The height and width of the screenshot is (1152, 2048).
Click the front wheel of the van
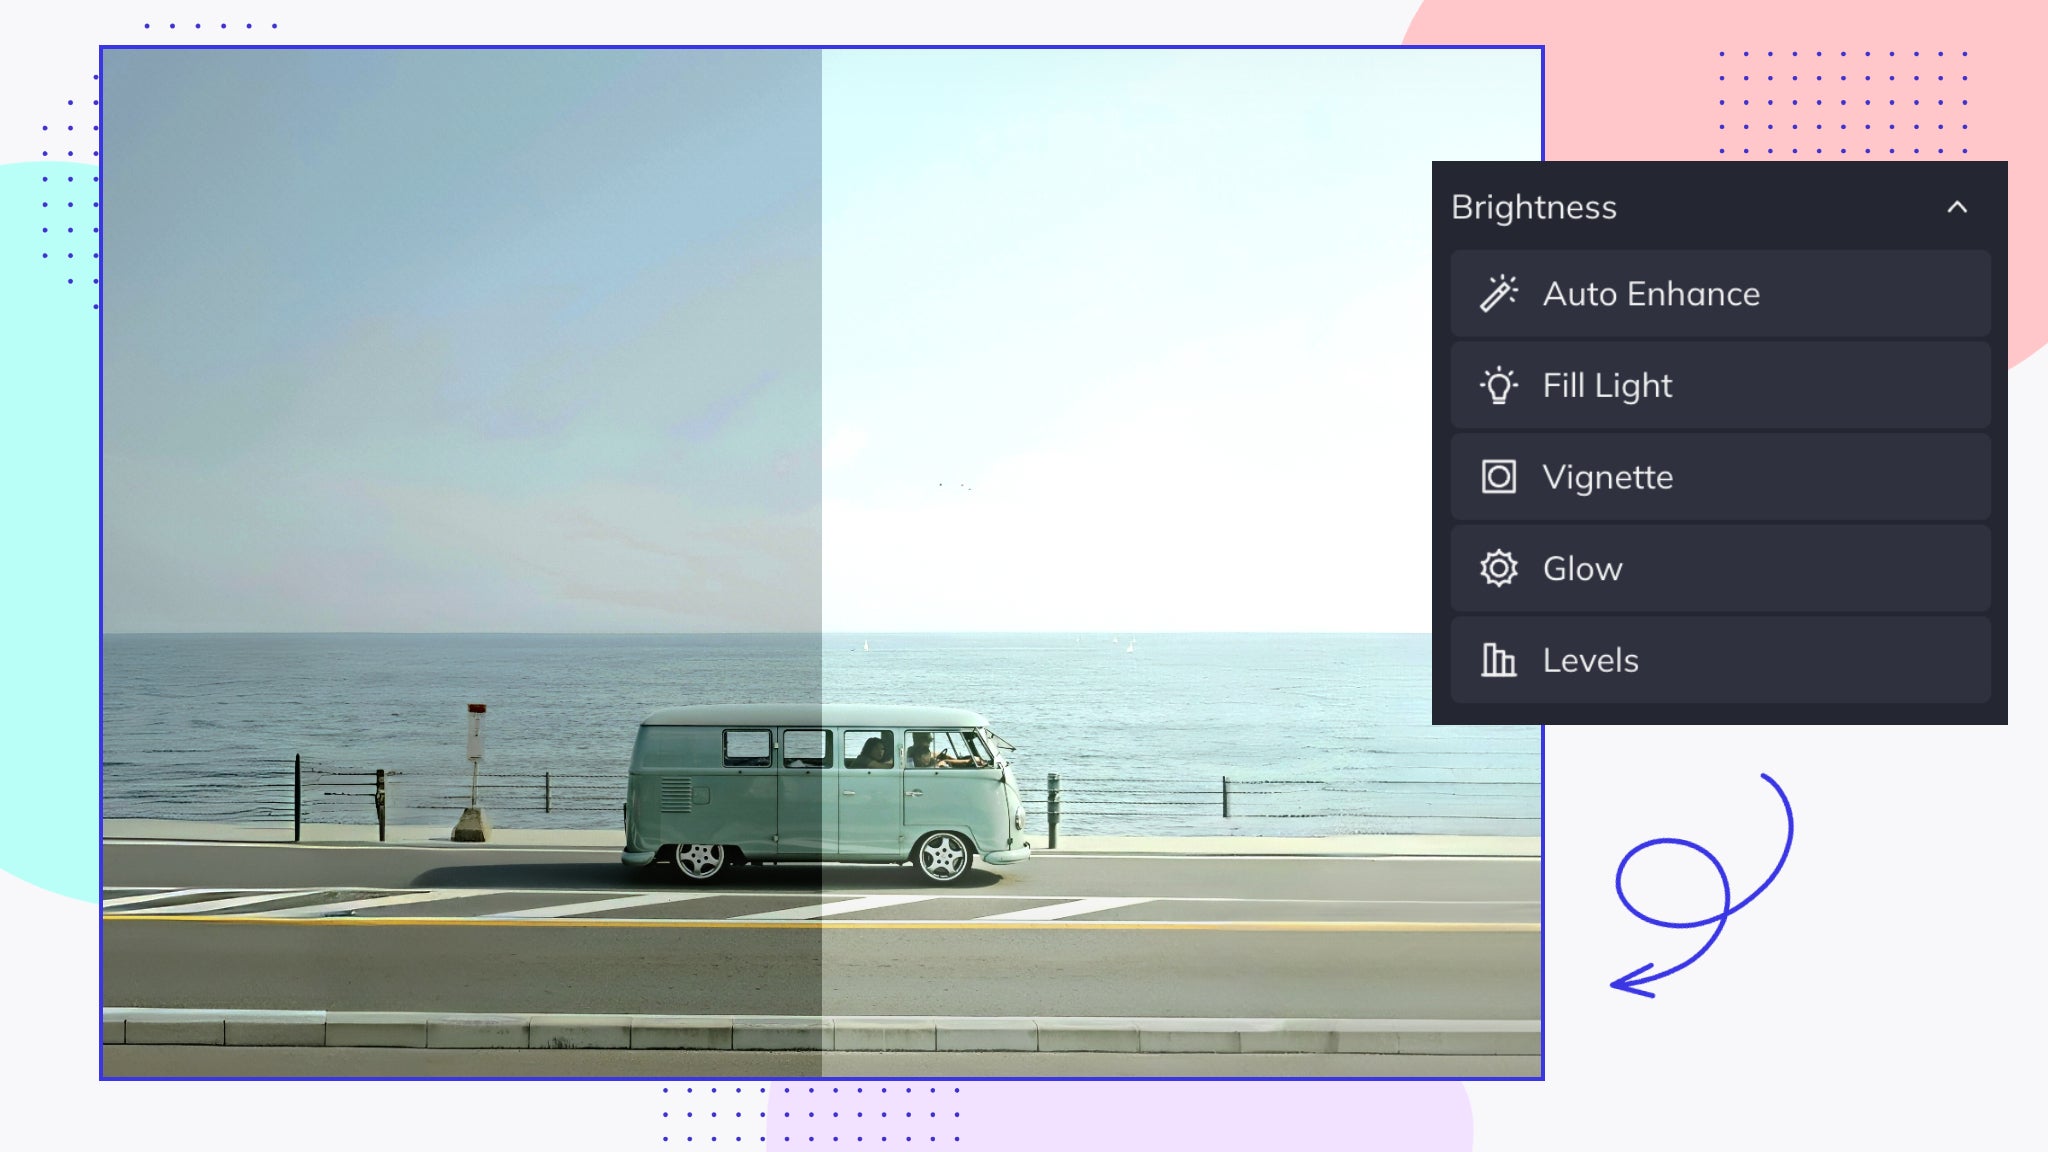[x=942, y=857]
